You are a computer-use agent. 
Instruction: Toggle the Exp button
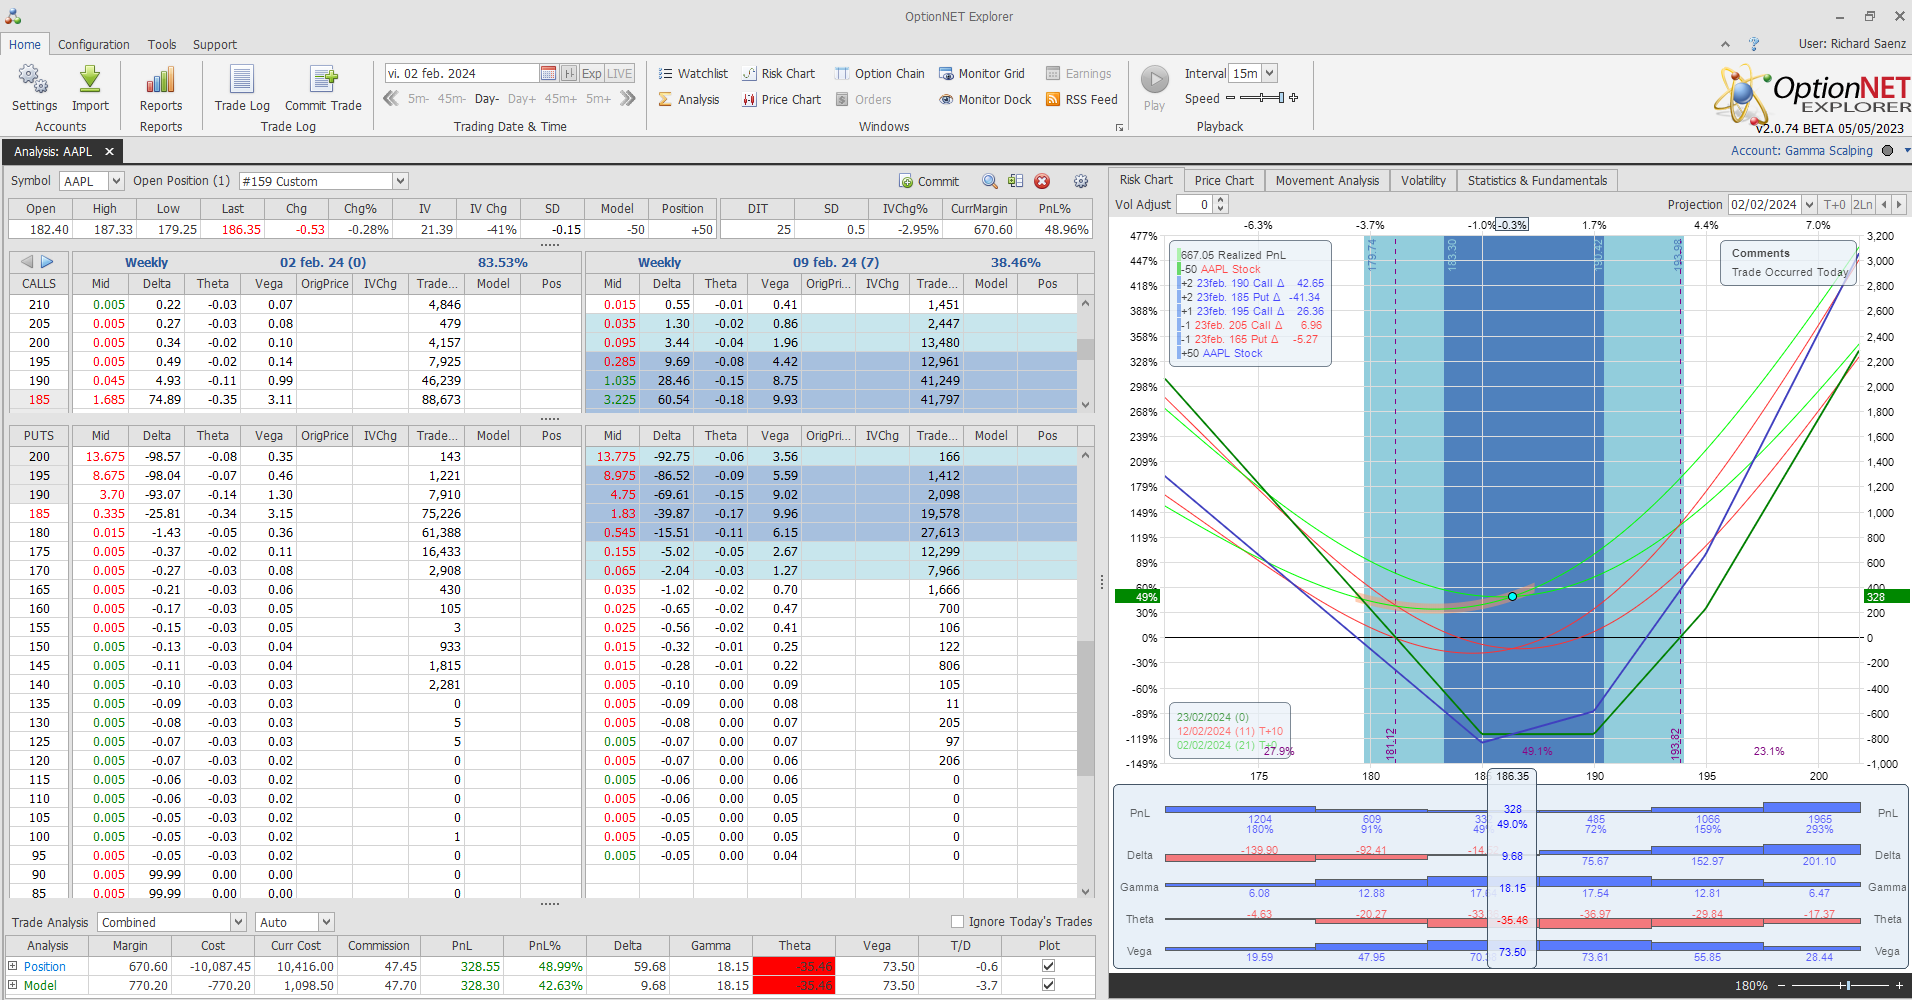pos(592,73)
